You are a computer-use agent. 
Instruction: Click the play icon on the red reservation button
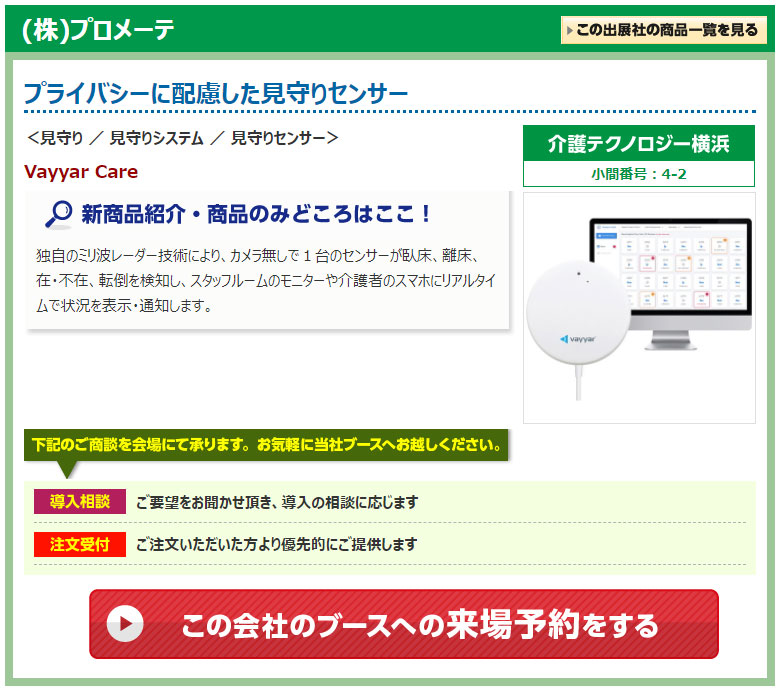[x=125, y=624]
